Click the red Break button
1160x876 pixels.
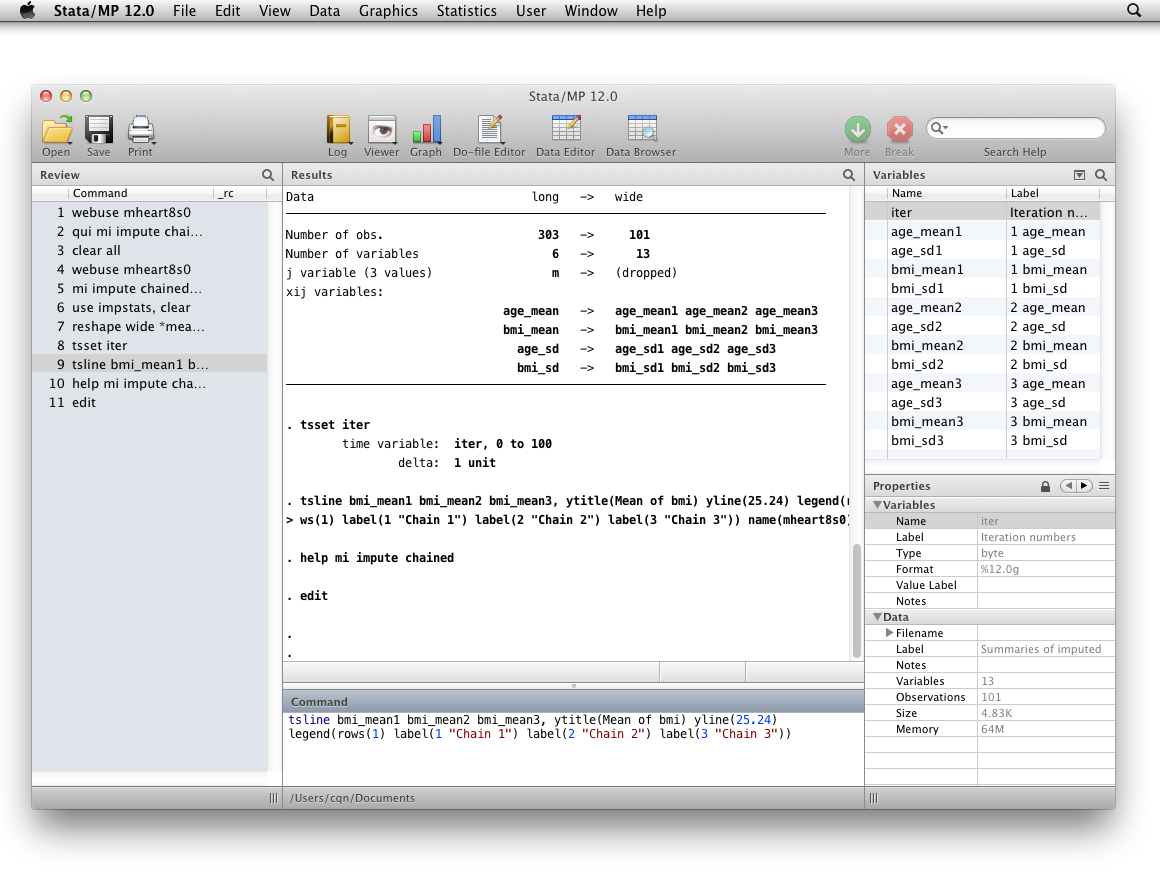900,129
